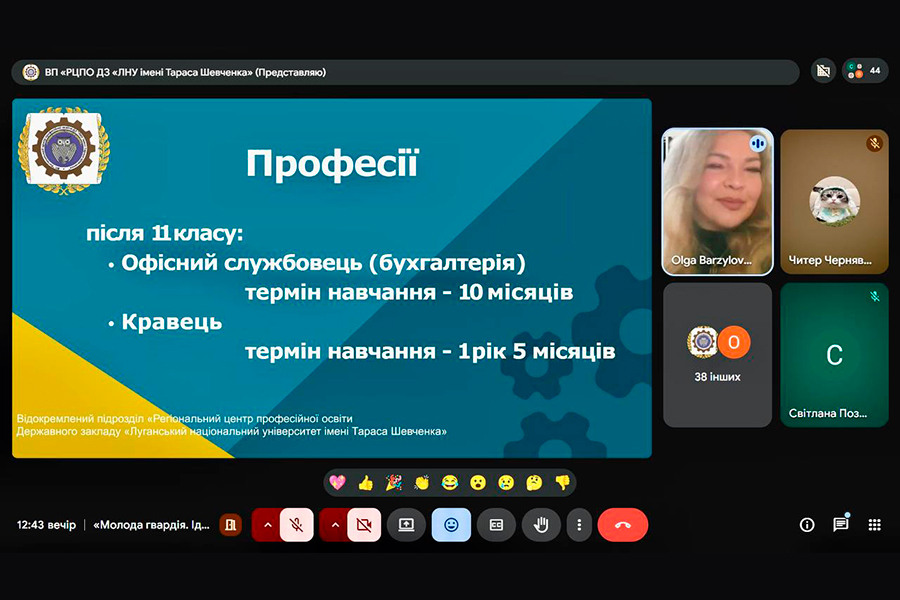Select the Читер Черняв participant tile

coord(835,202)
